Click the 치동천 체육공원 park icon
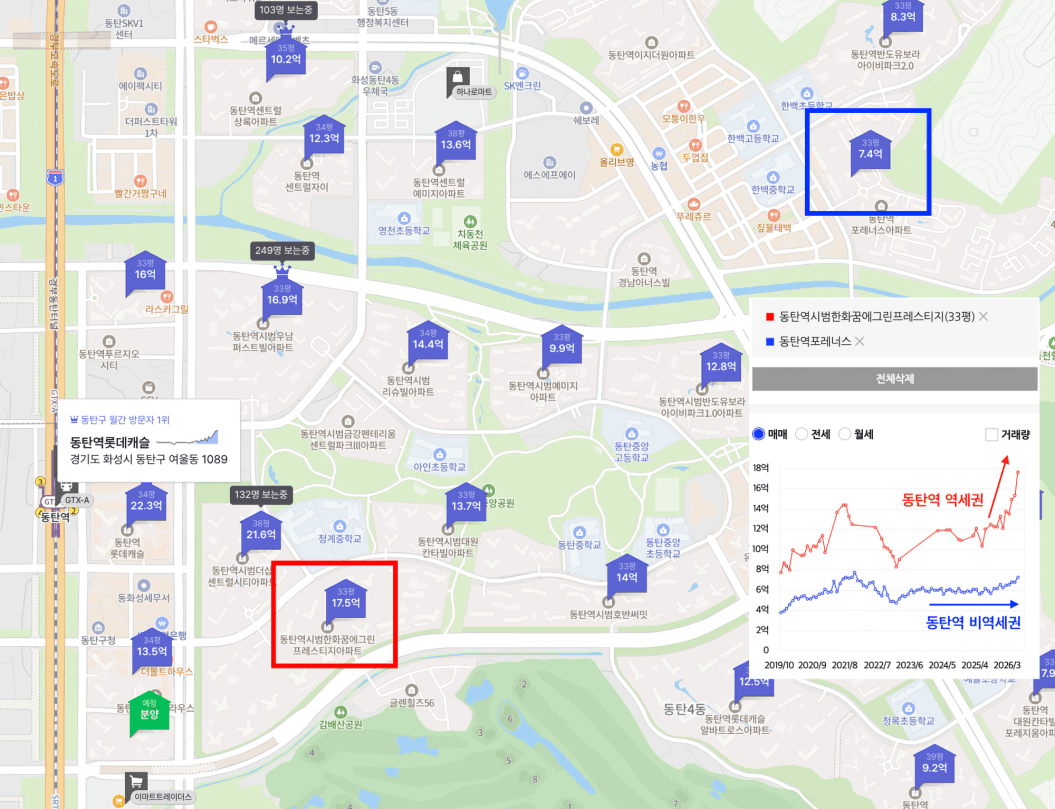Screen dimensions: 1055x809 (470, 221)
